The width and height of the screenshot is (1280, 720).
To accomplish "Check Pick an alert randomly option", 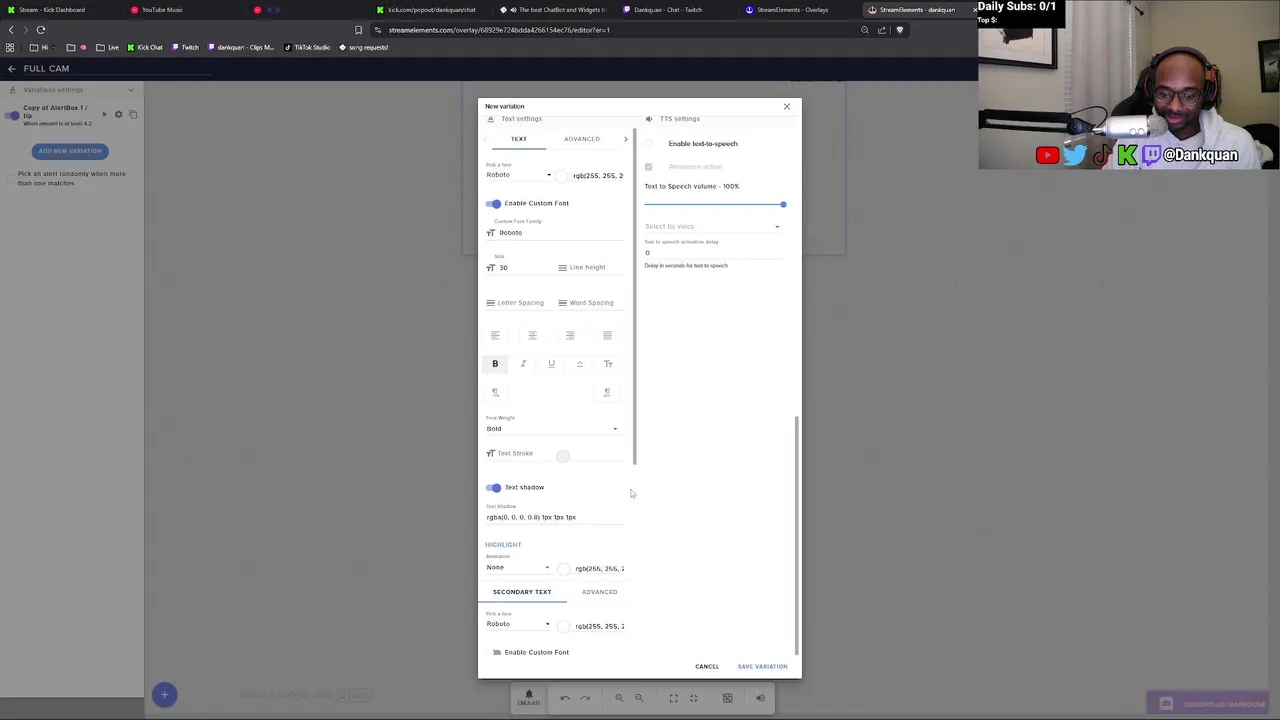I will 10,178.
